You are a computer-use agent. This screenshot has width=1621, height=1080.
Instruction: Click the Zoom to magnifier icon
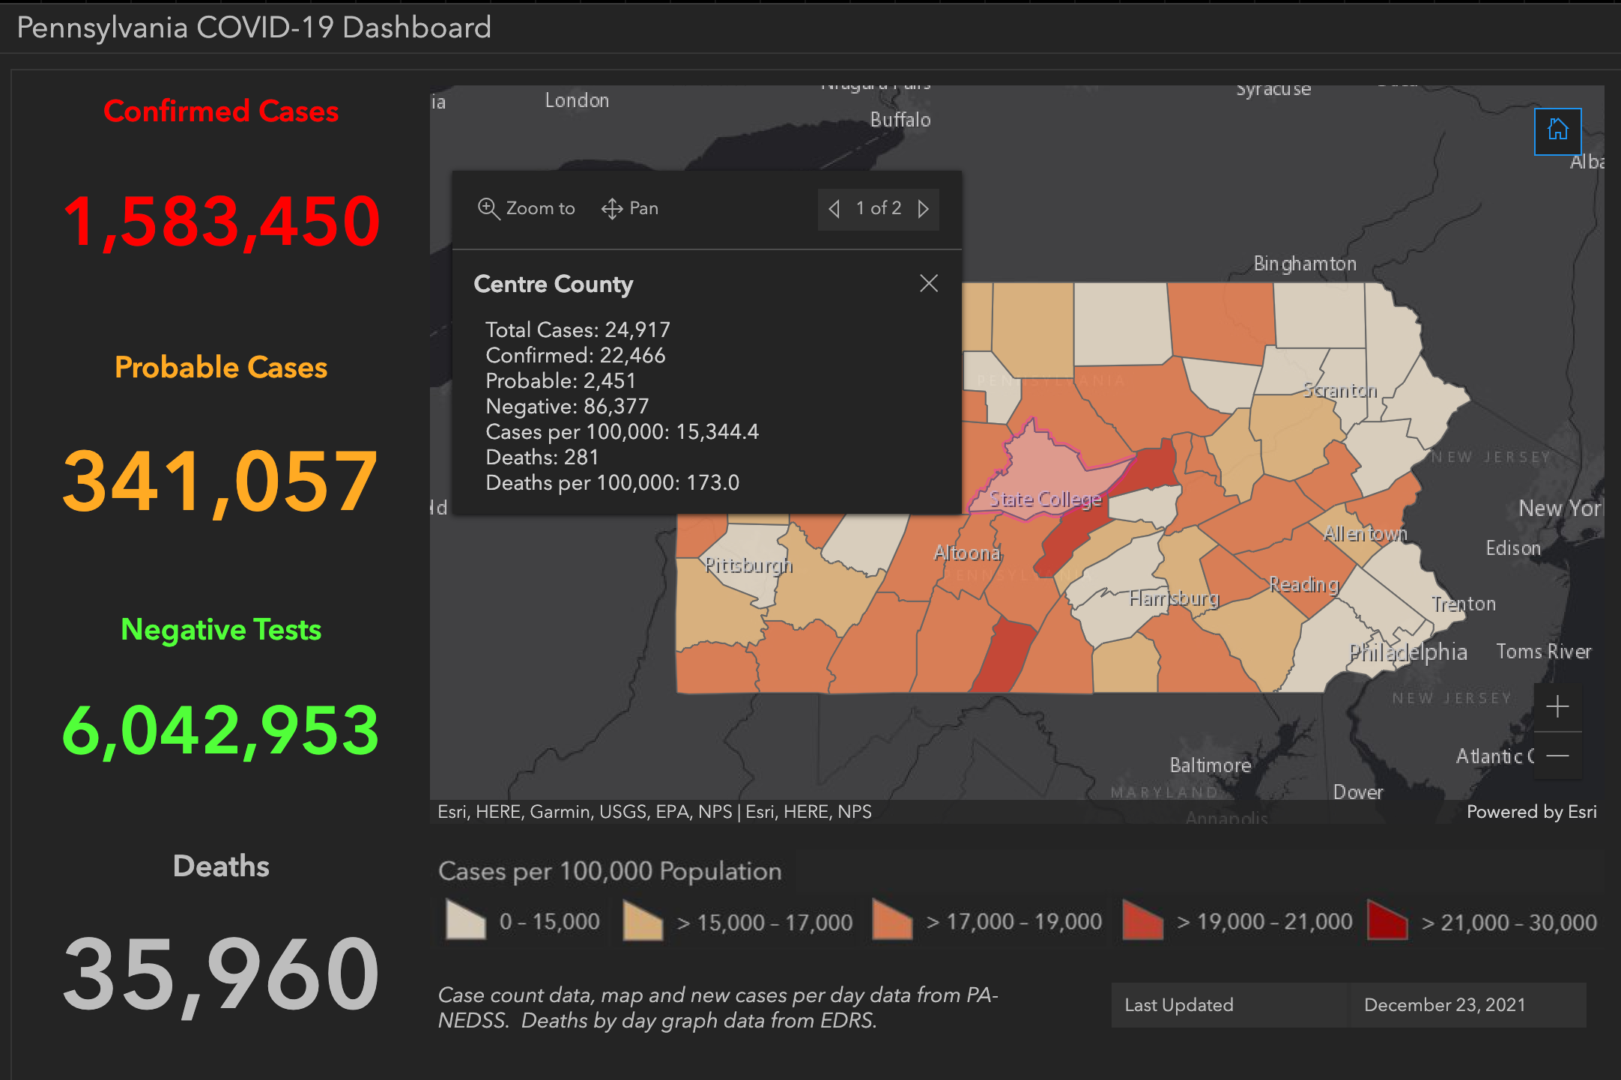click(x=489, y=208)
